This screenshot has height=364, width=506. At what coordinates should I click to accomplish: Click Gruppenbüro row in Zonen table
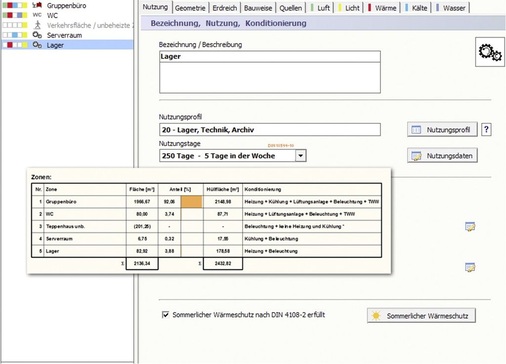pos(206,202)
